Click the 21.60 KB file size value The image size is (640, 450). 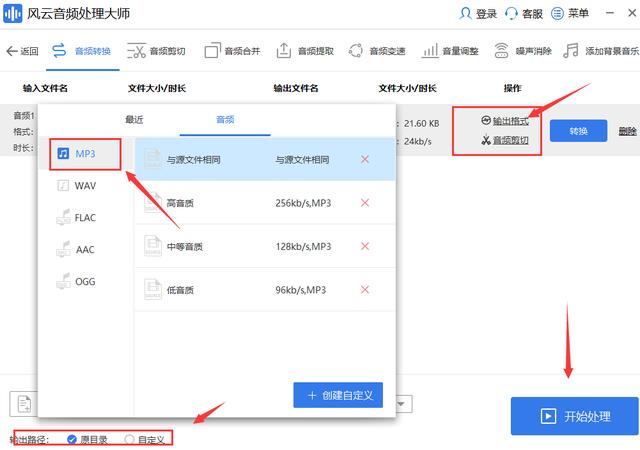coord(422,123)
